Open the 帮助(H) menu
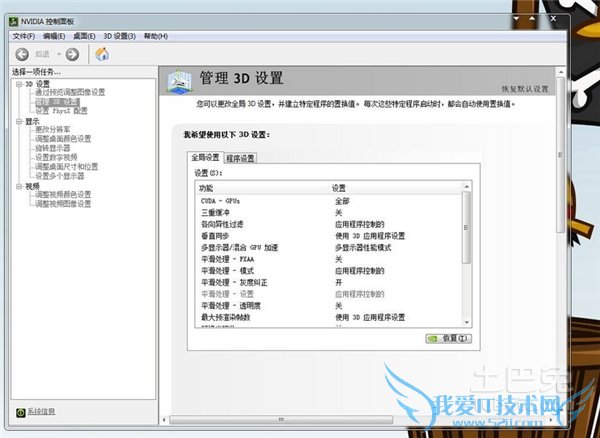Screen dimensions: 600x438 tap(156, 36)
